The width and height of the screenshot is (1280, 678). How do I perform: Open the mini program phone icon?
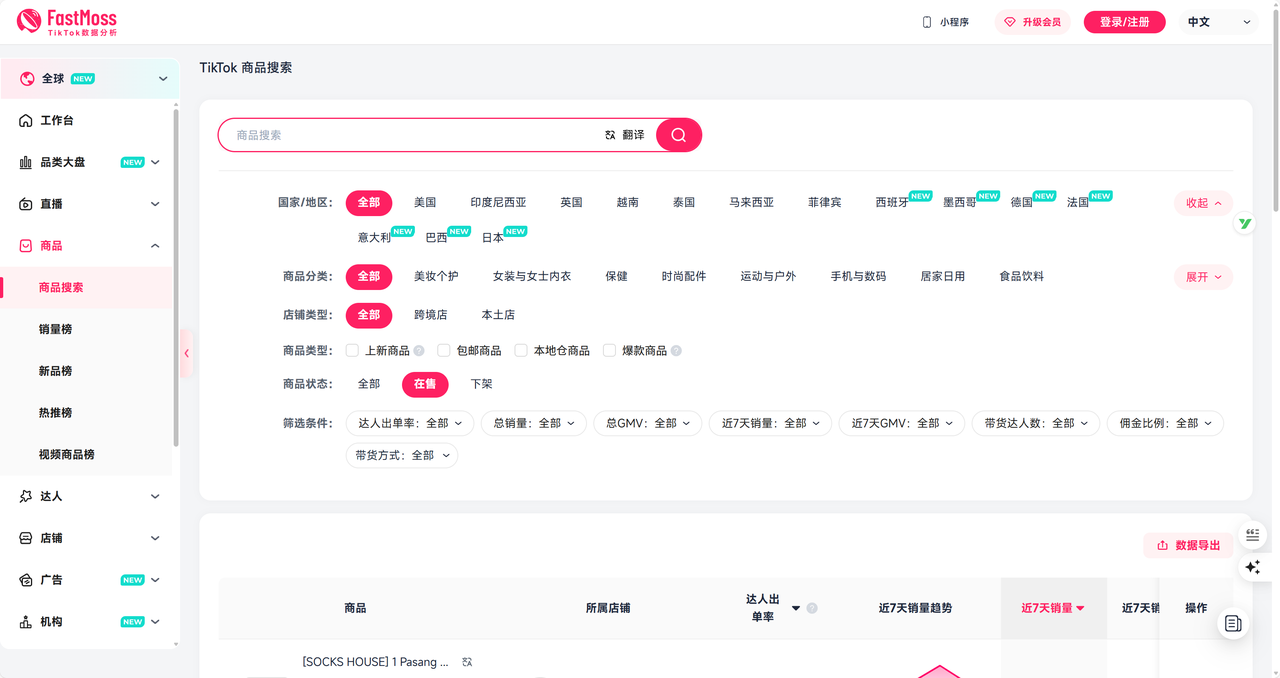click(x=926, y=22)
